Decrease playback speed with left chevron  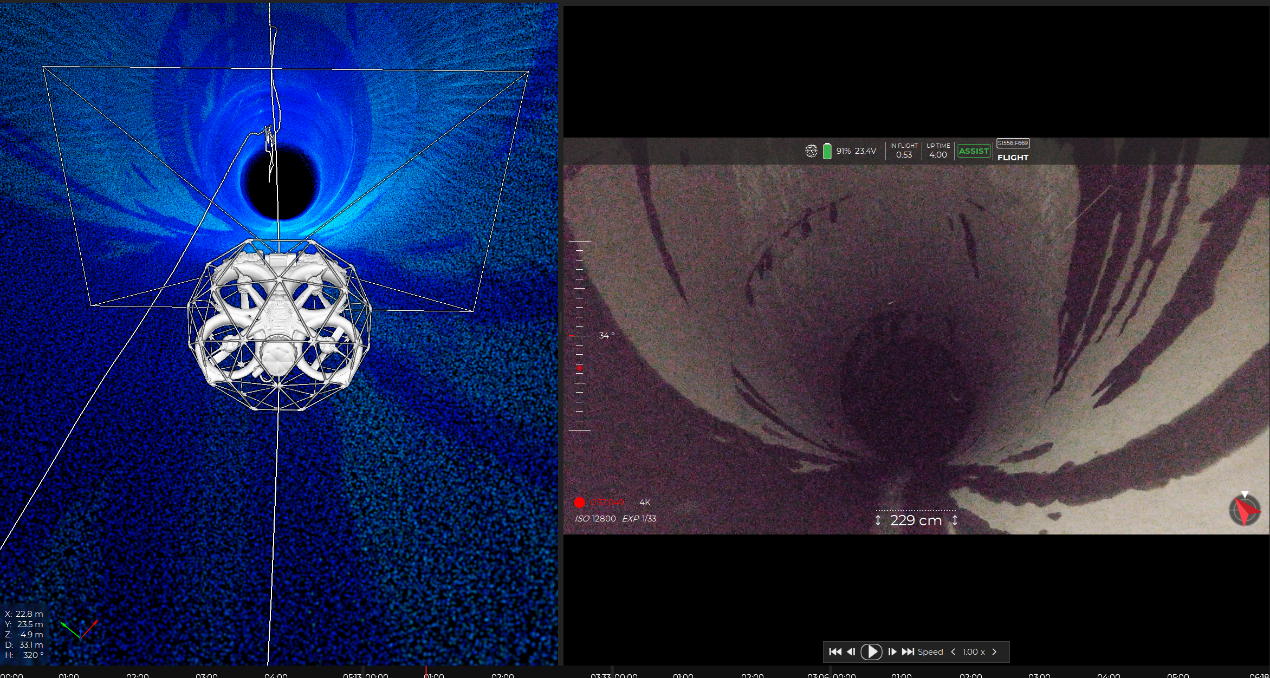point(953,651)
